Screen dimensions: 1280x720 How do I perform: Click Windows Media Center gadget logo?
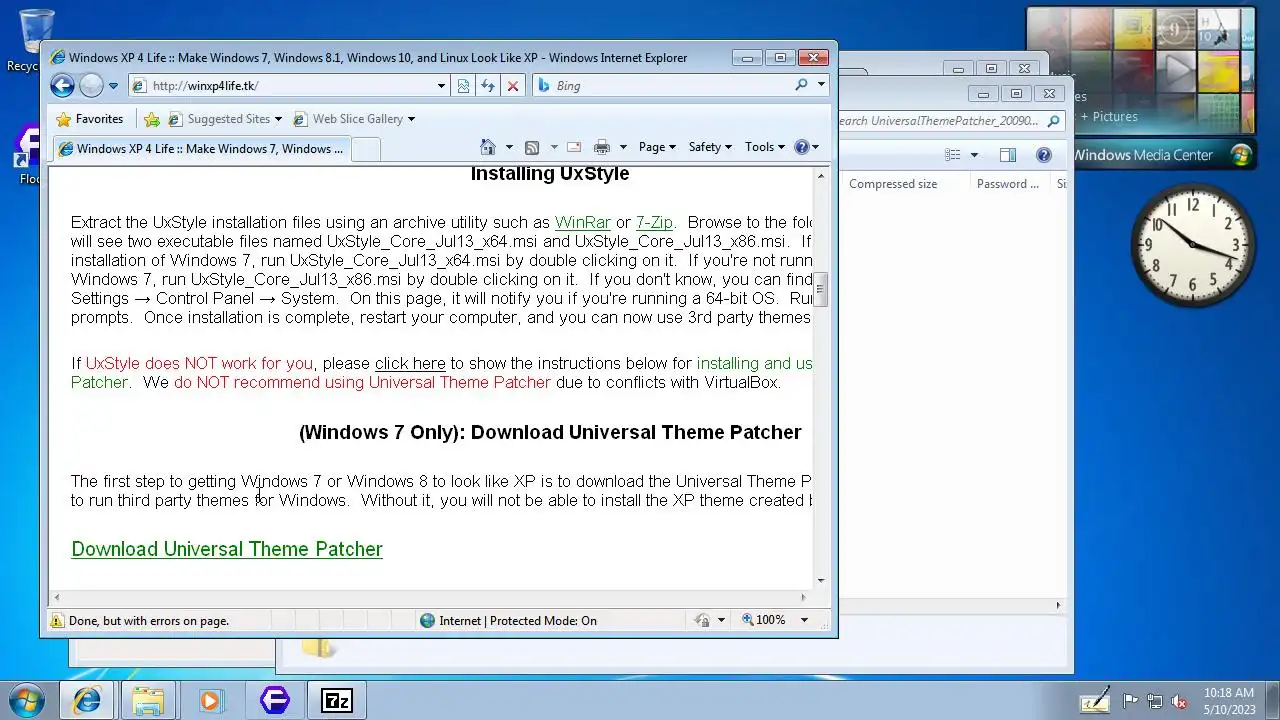tap(1241, 155)
